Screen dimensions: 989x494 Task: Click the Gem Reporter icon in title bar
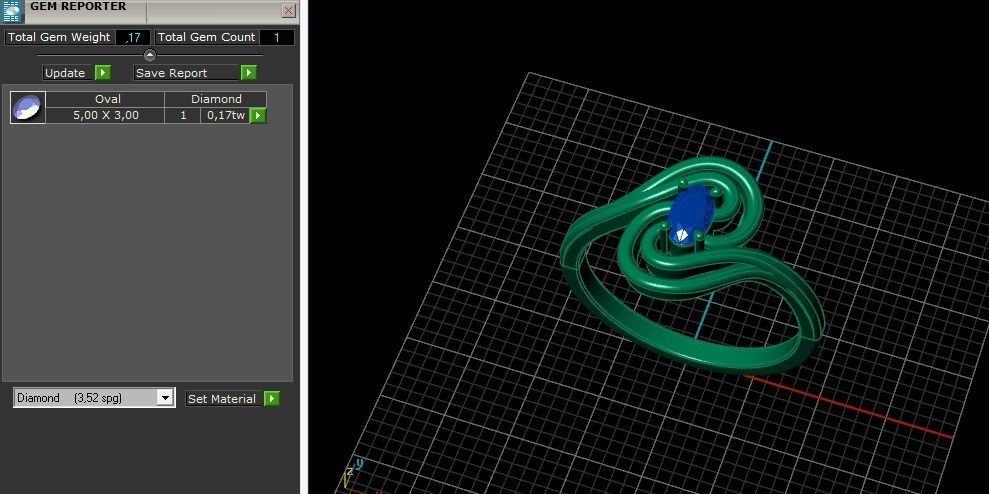pos(11,11)
